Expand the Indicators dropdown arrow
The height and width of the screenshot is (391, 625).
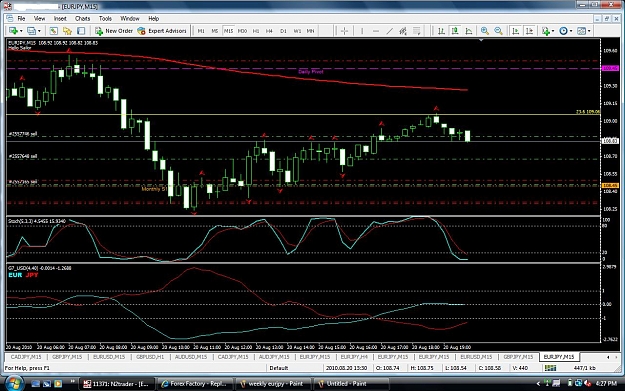[553, 31]
